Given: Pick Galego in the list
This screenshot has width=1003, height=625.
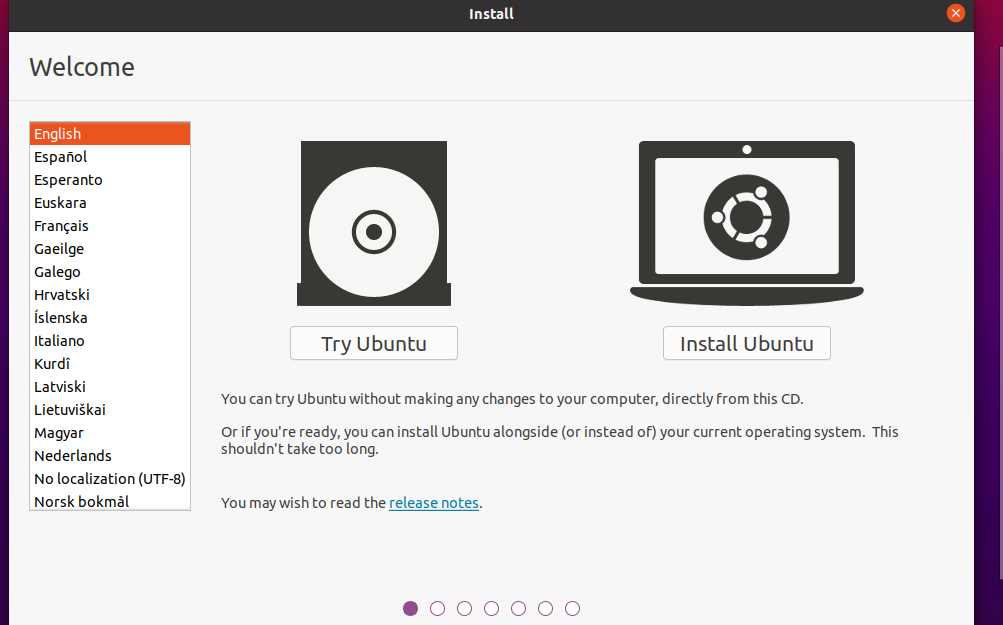Looking at the screenshot, I should (110, 272).
